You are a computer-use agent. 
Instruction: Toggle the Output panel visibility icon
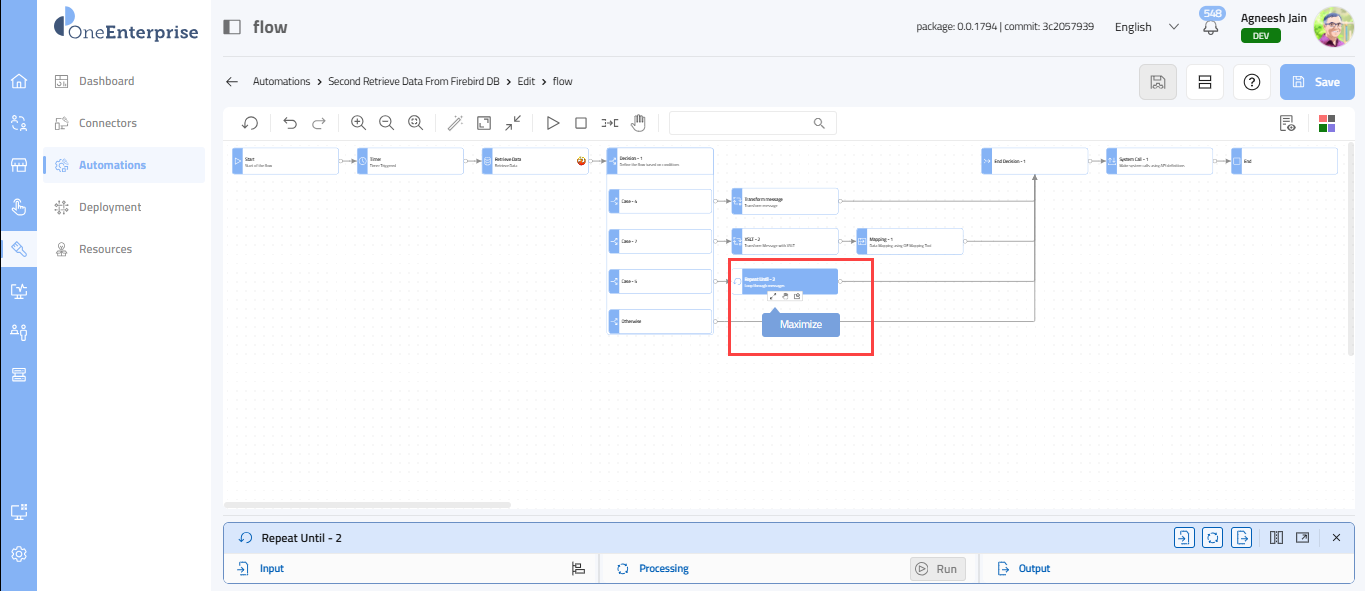(1241, 538)
